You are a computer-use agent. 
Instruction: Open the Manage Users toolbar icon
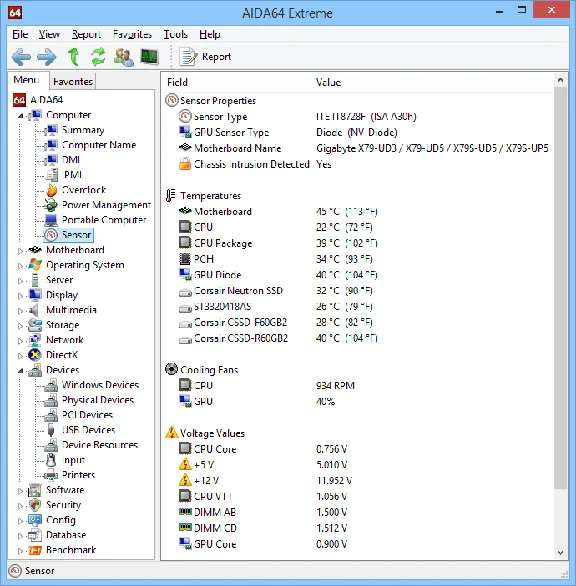click(x=124, y=57)
